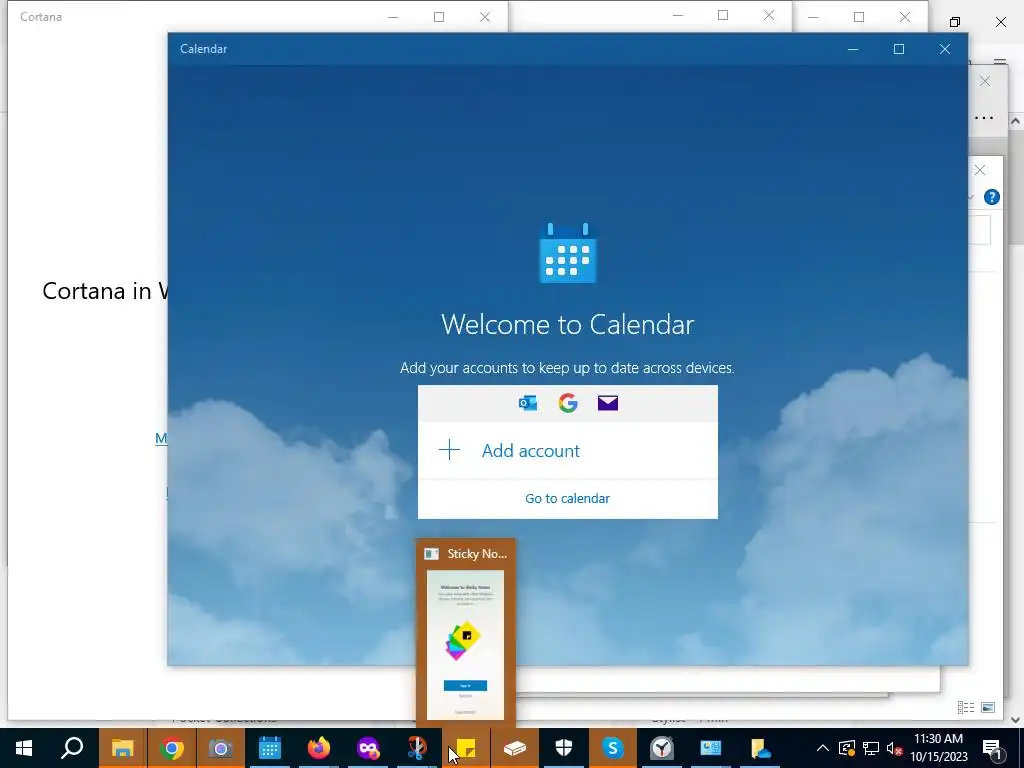The height and width of the screenshot is (768, 1024).
Task: Click Add account in Calendar welcome
Action: coord(530,451)
